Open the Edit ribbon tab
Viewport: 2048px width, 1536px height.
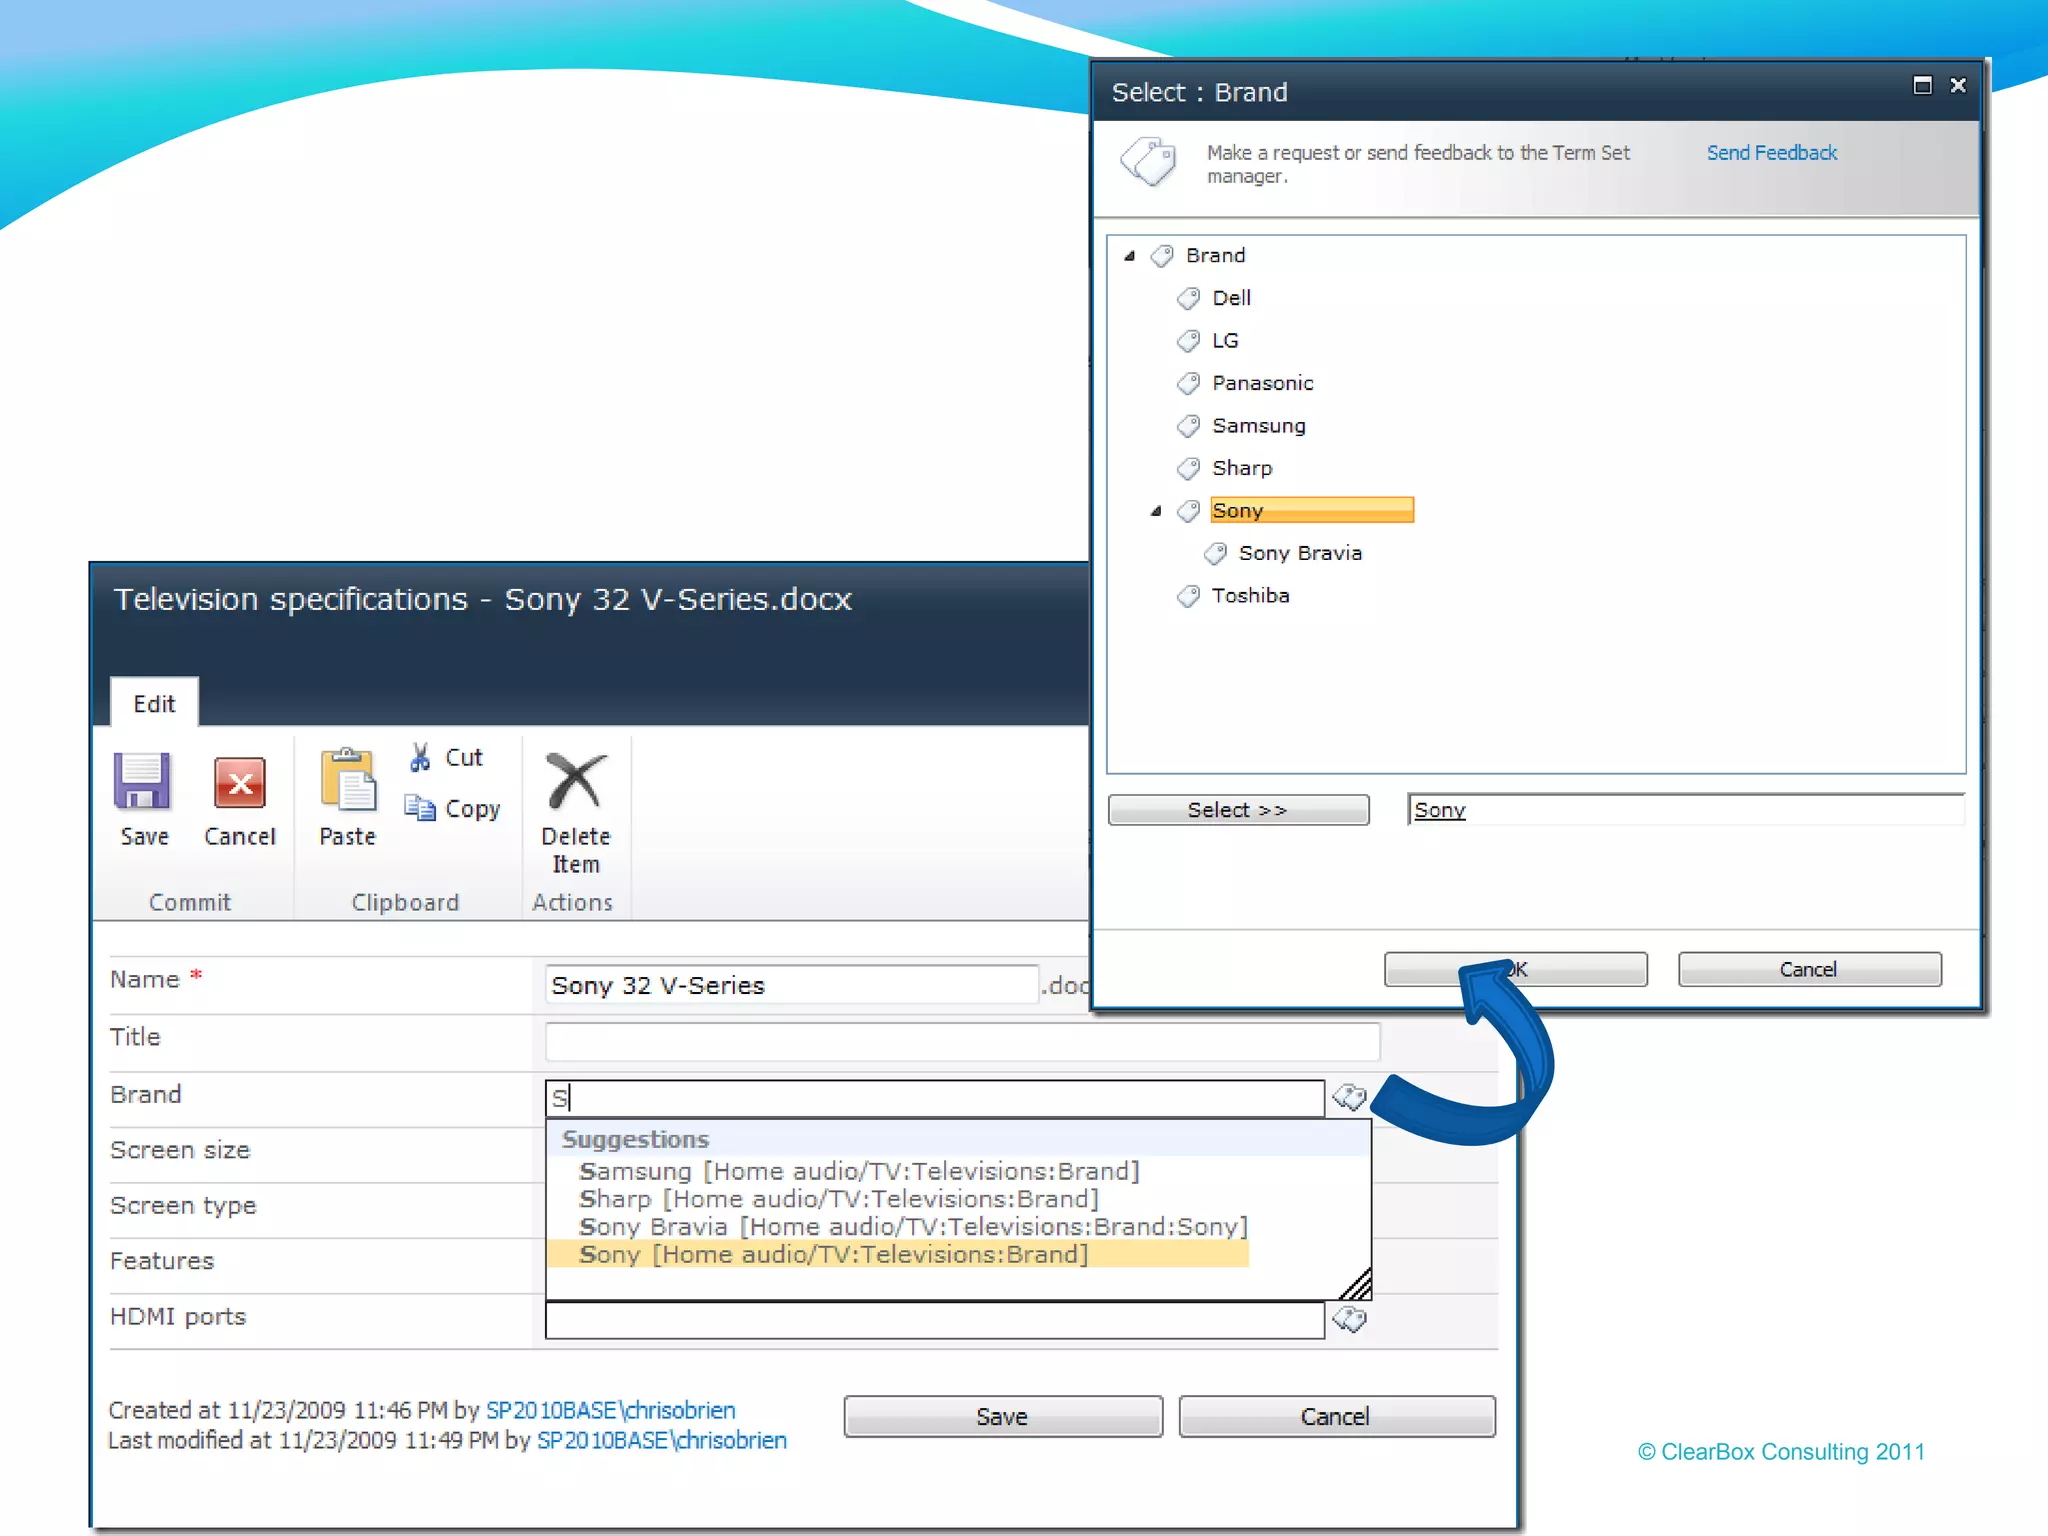pos(154,704)
